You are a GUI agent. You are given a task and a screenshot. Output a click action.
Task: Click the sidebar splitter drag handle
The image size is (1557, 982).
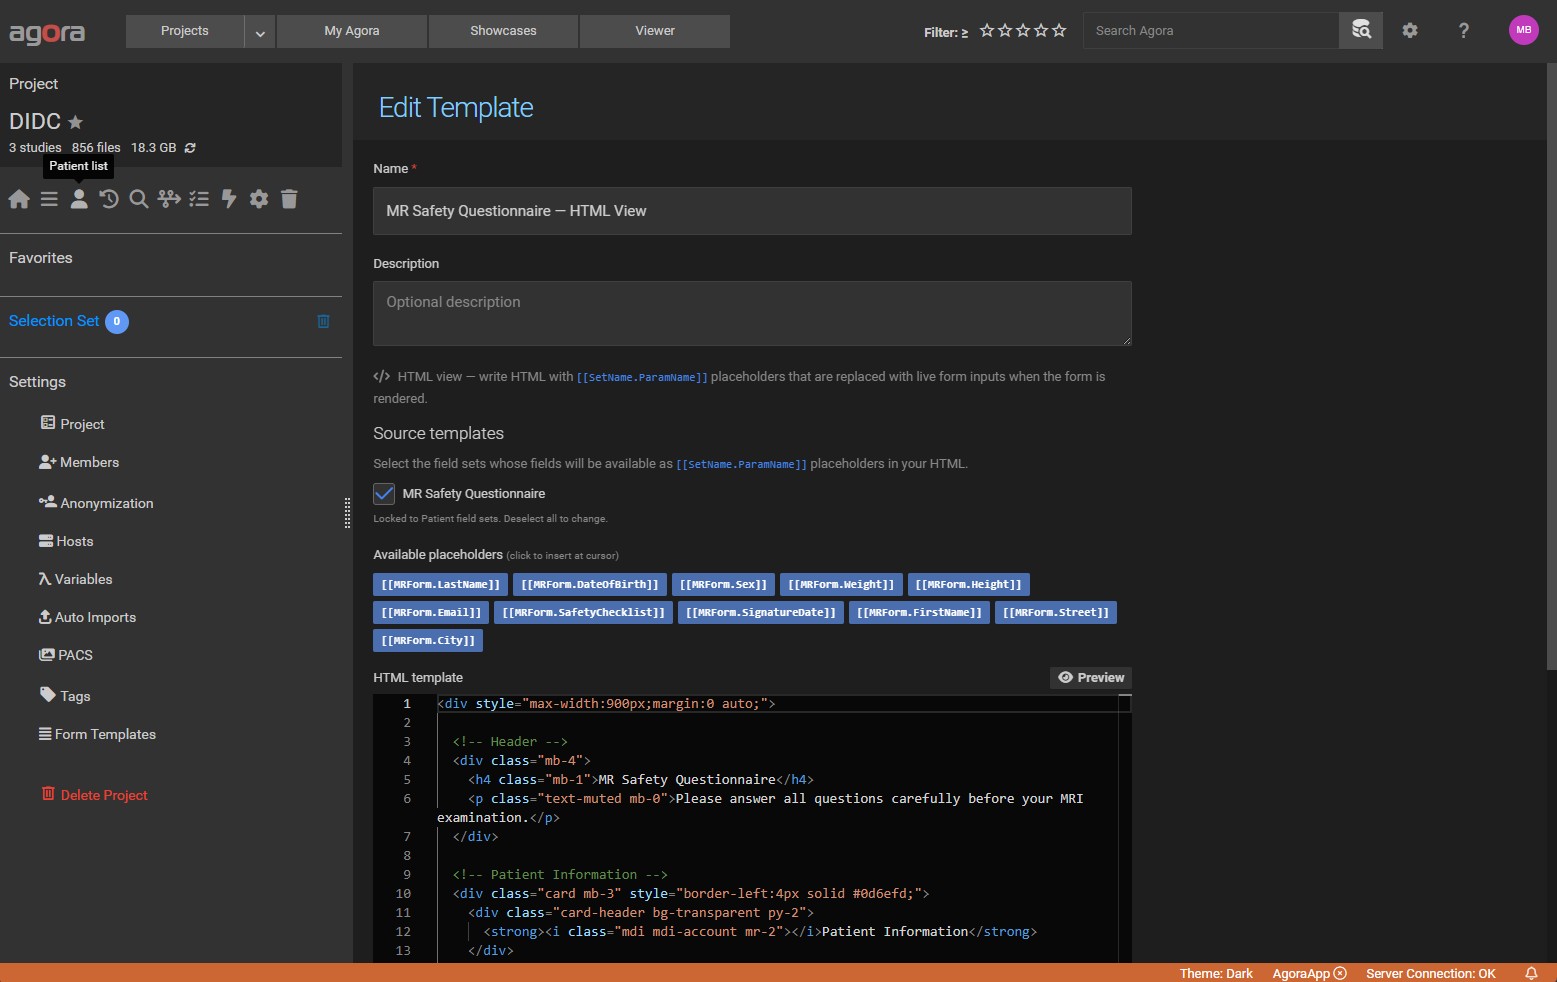coord(347,513)
